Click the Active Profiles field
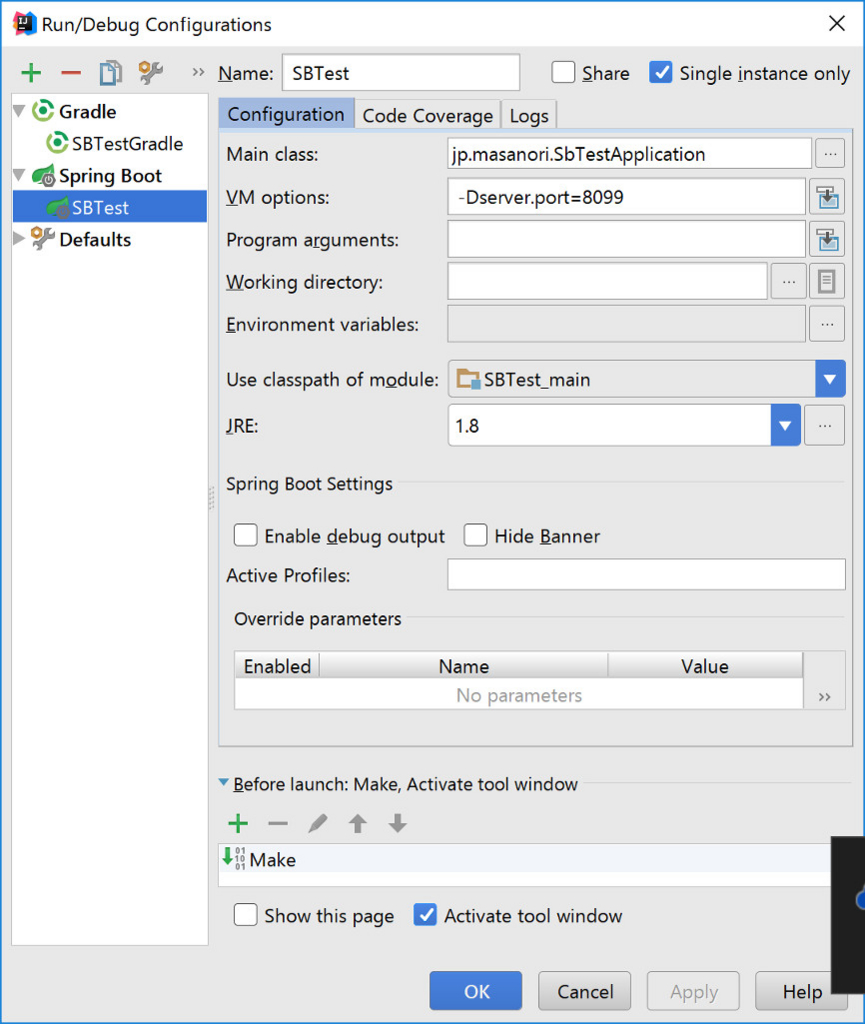The width and height of the screenshot is (865, 1024). coord(646,575)
